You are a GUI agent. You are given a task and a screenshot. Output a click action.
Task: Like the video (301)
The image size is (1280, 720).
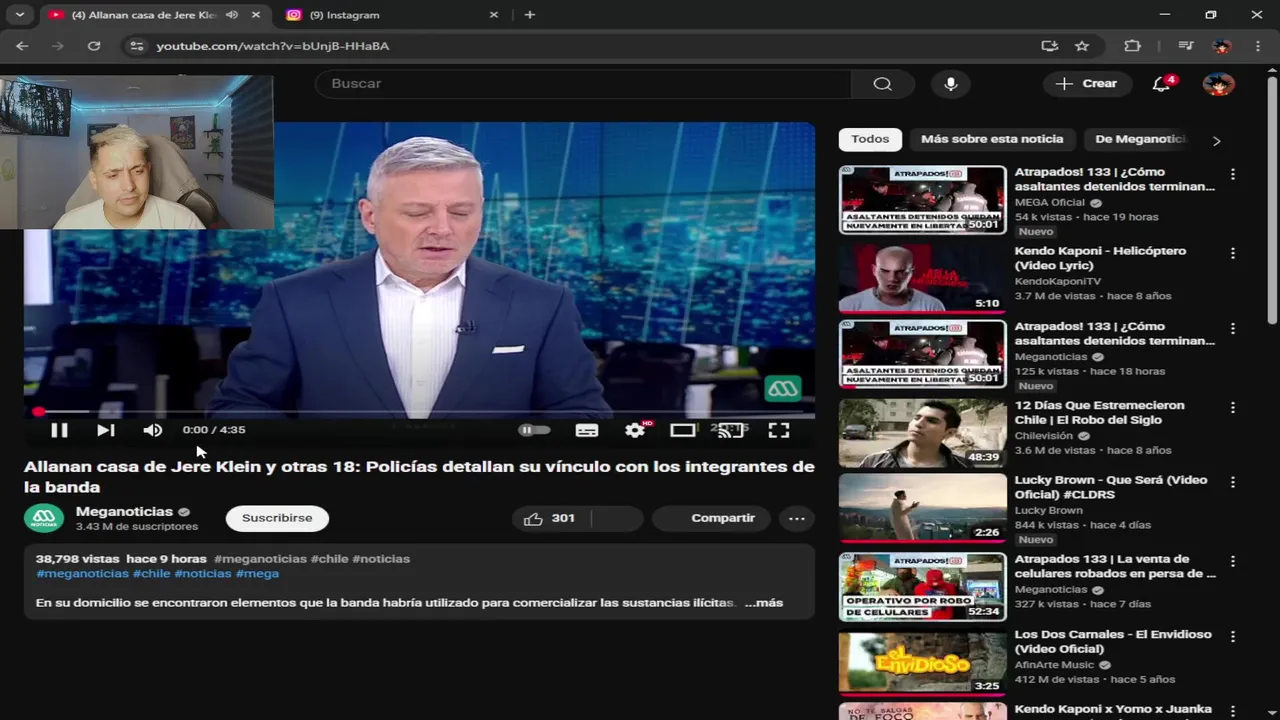[x=551, y=518]
